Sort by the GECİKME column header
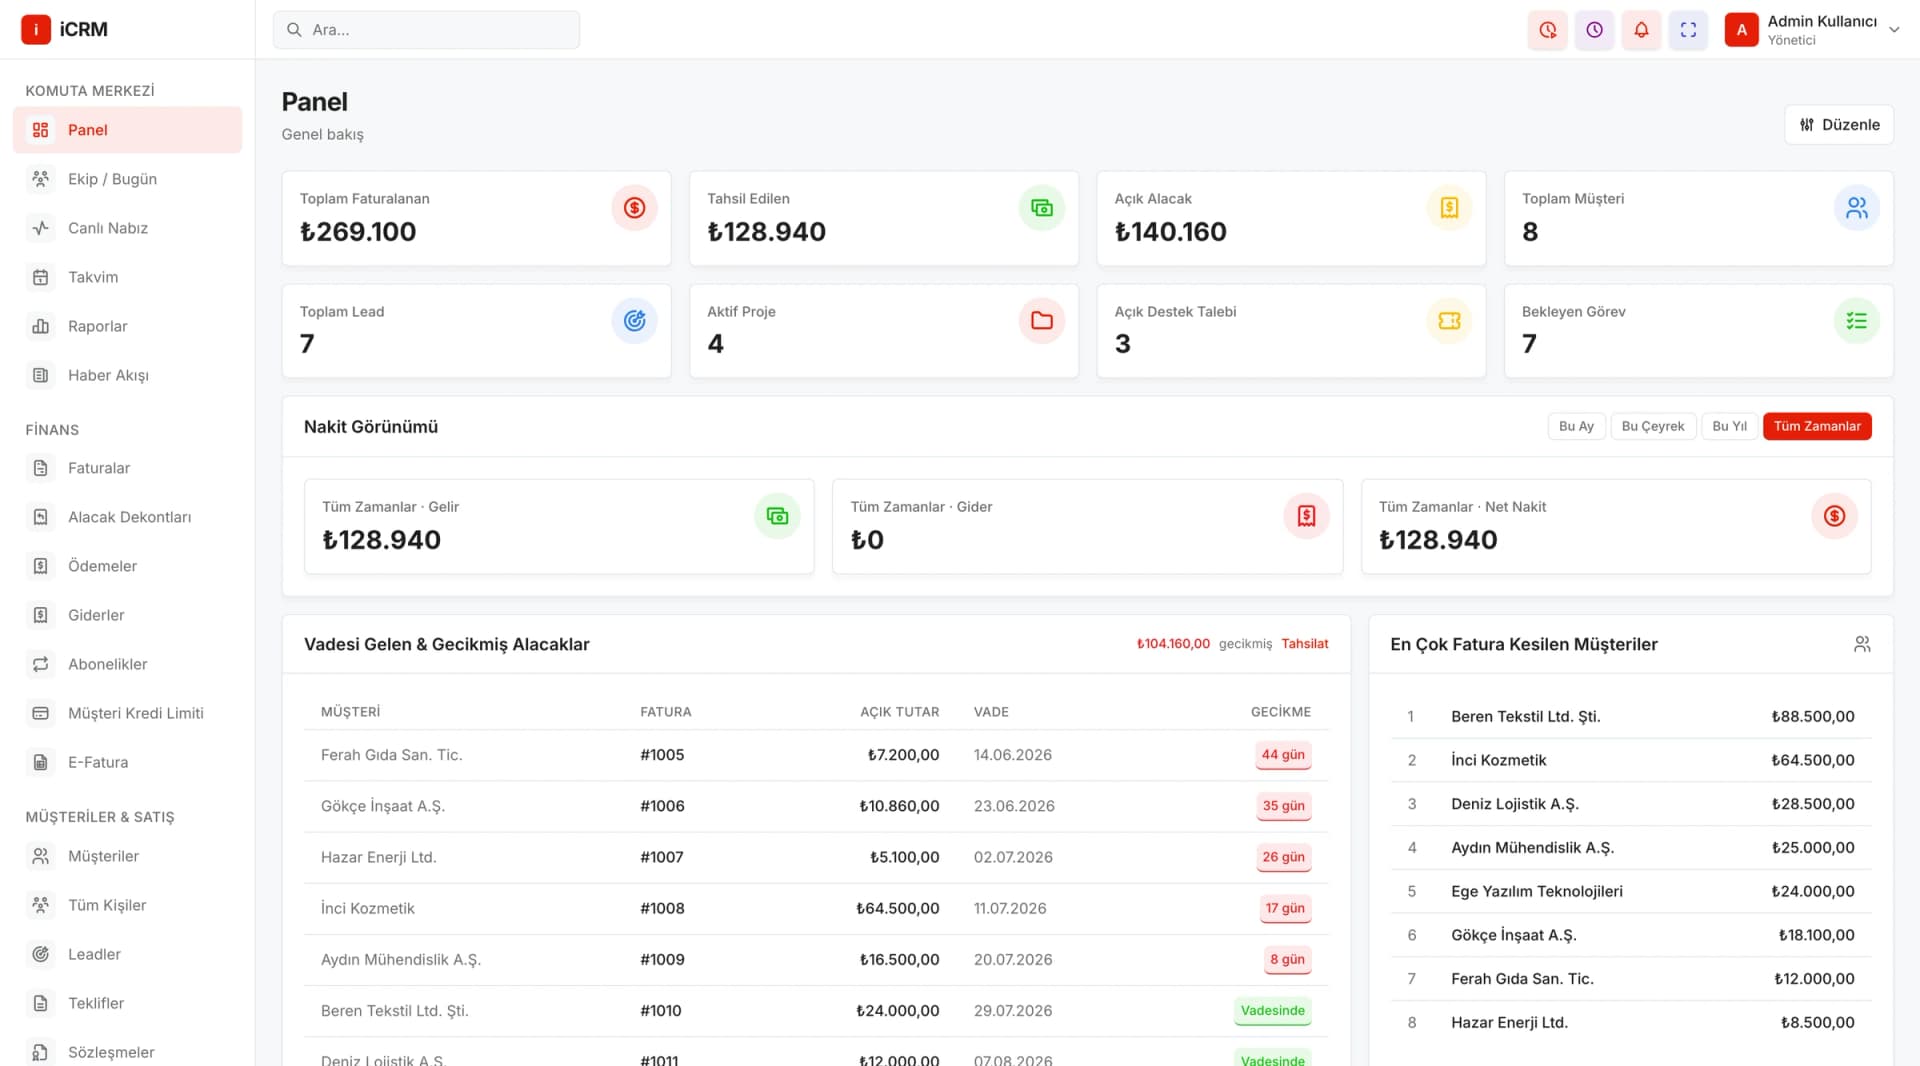Image resolution: width=1920 pixels, height=1066 pixels. point(1280,712)
